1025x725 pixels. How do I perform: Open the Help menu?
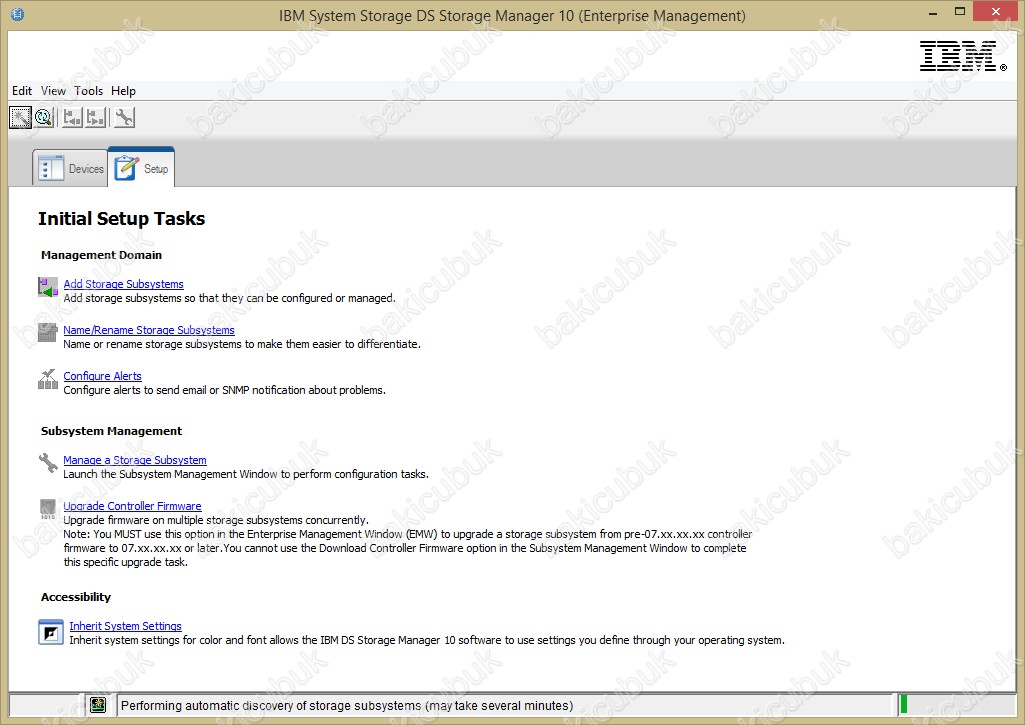[x=123, y=91]
